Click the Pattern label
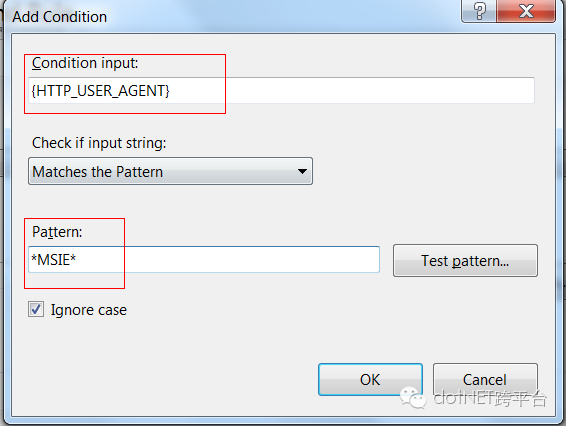Viewport: 566px width, 426px height. 57,232
